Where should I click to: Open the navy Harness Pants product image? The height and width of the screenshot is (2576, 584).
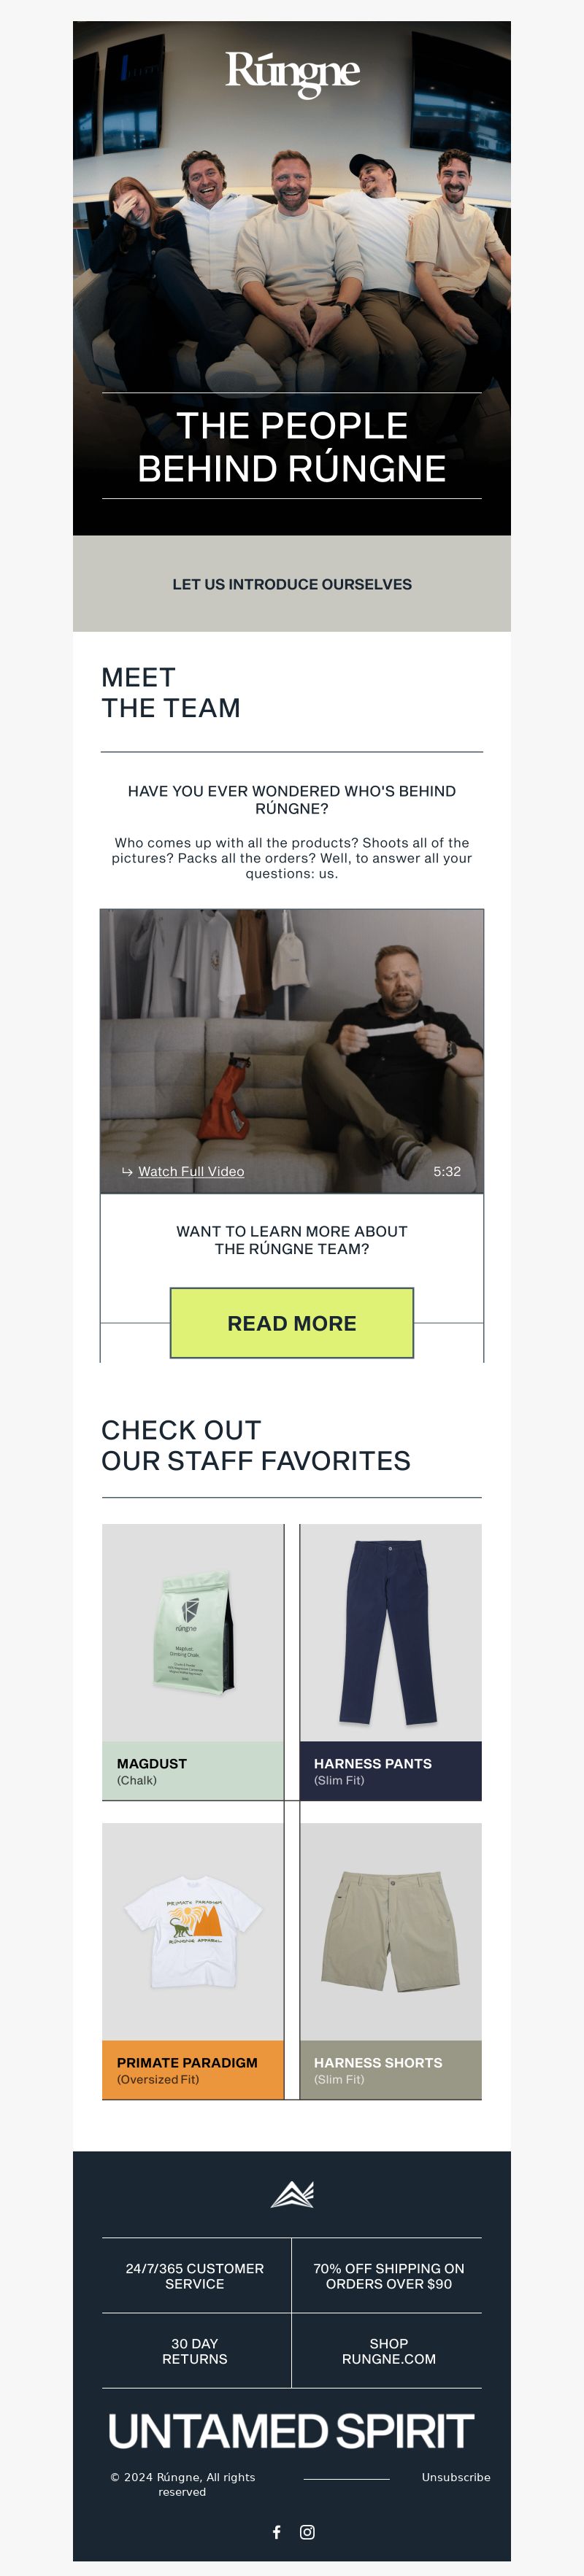[391, 1632]
